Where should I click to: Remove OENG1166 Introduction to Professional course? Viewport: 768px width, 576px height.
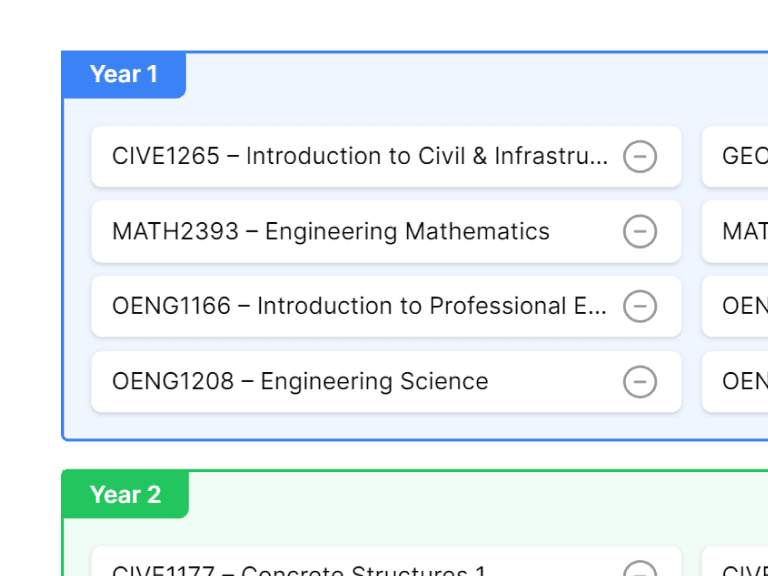640,306
